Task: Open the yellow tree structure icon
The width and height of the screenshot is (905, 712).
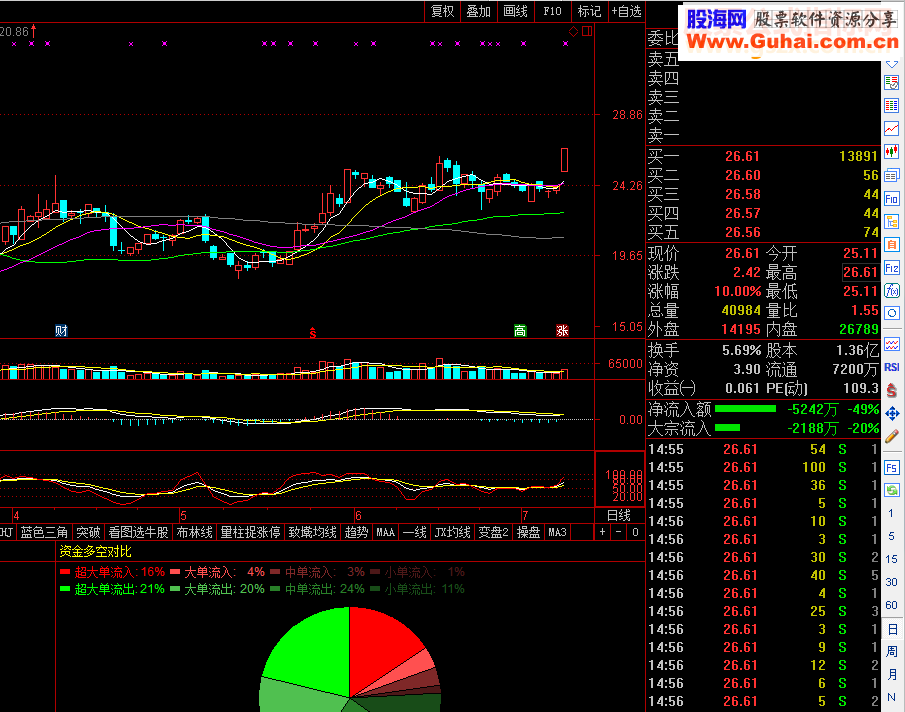Action: point(892,222)
